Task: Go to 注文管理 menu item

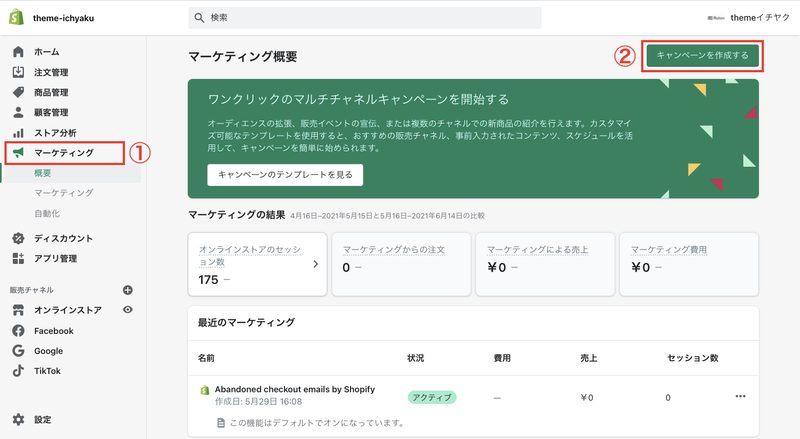Action: 51,72
